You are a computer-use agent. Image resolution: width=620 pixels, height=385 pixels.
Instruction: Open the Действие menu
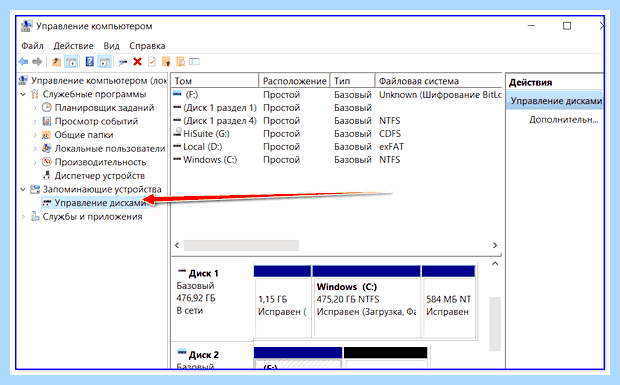(73, 46)
